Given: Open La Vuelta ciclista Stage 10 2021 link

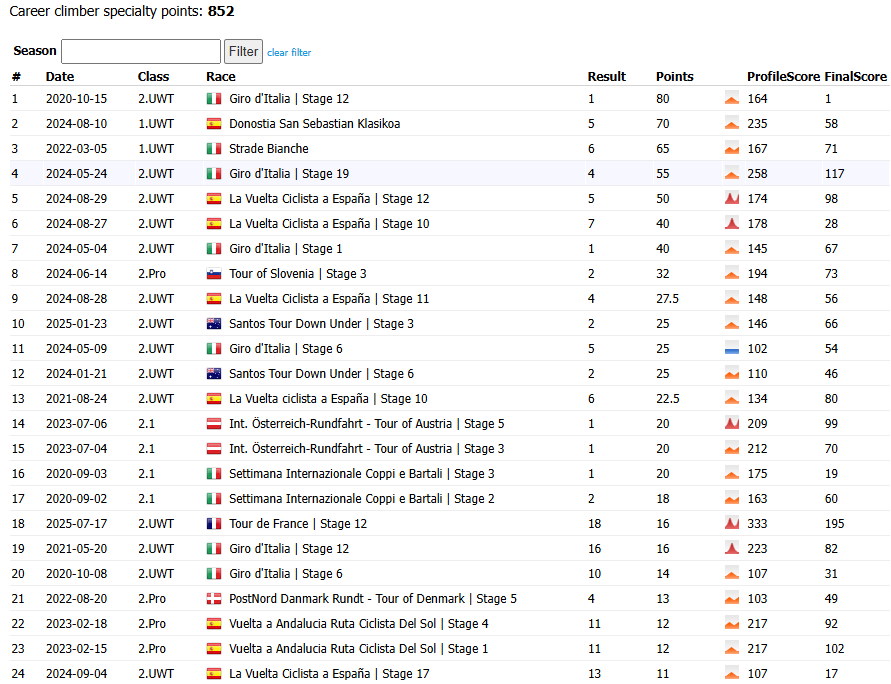Looking at the screenshot, I should tap(328, 399).
